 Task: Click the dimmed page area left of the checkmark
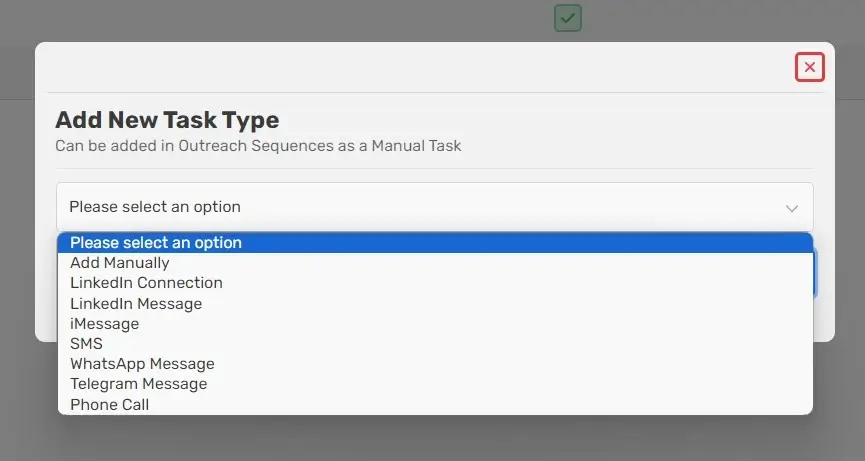[276, 19]
